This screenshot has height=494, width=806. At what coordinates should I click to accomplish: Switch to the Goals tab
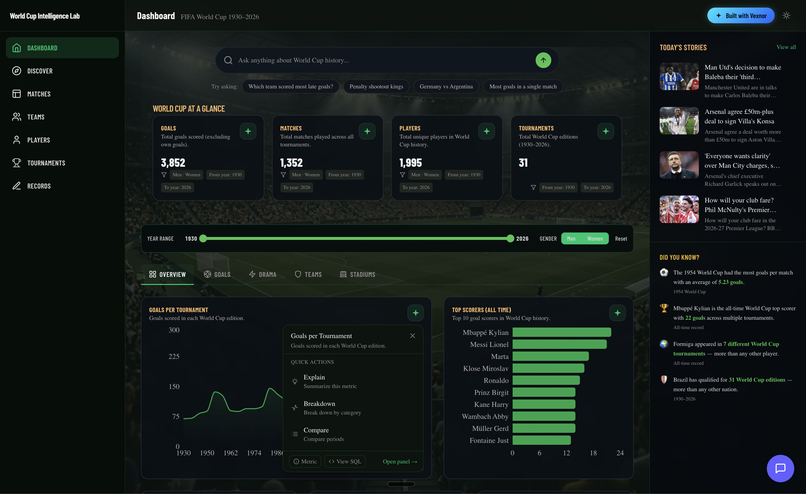point(217,275)
